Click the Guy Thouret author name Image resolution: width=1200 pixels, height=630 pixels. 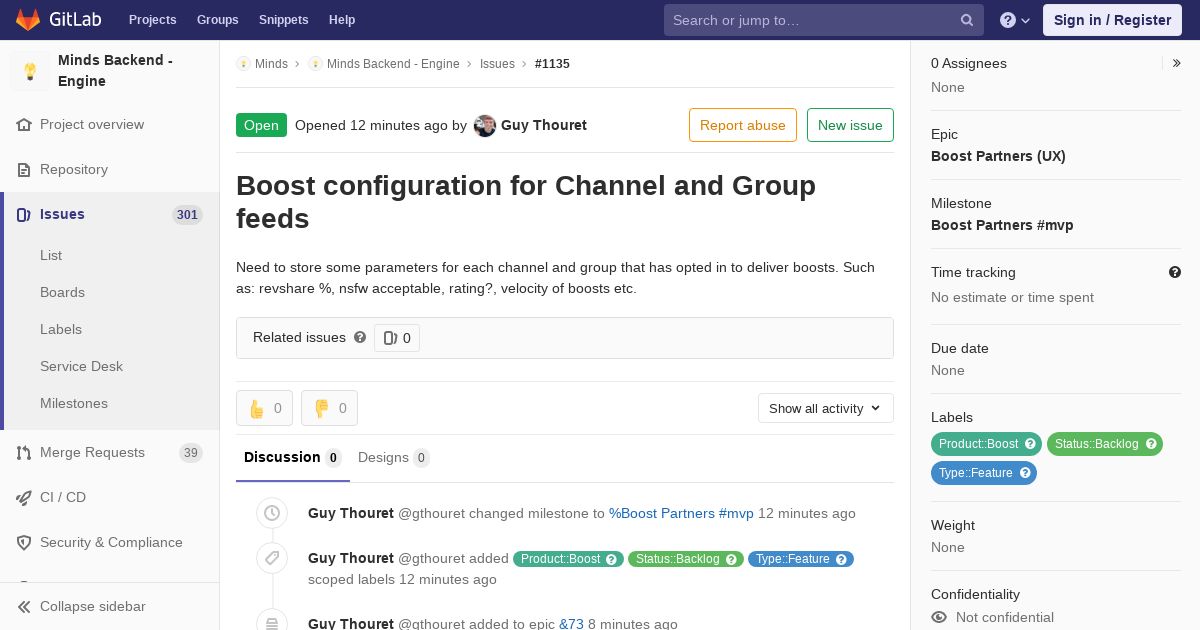click(x=544, y=125)
